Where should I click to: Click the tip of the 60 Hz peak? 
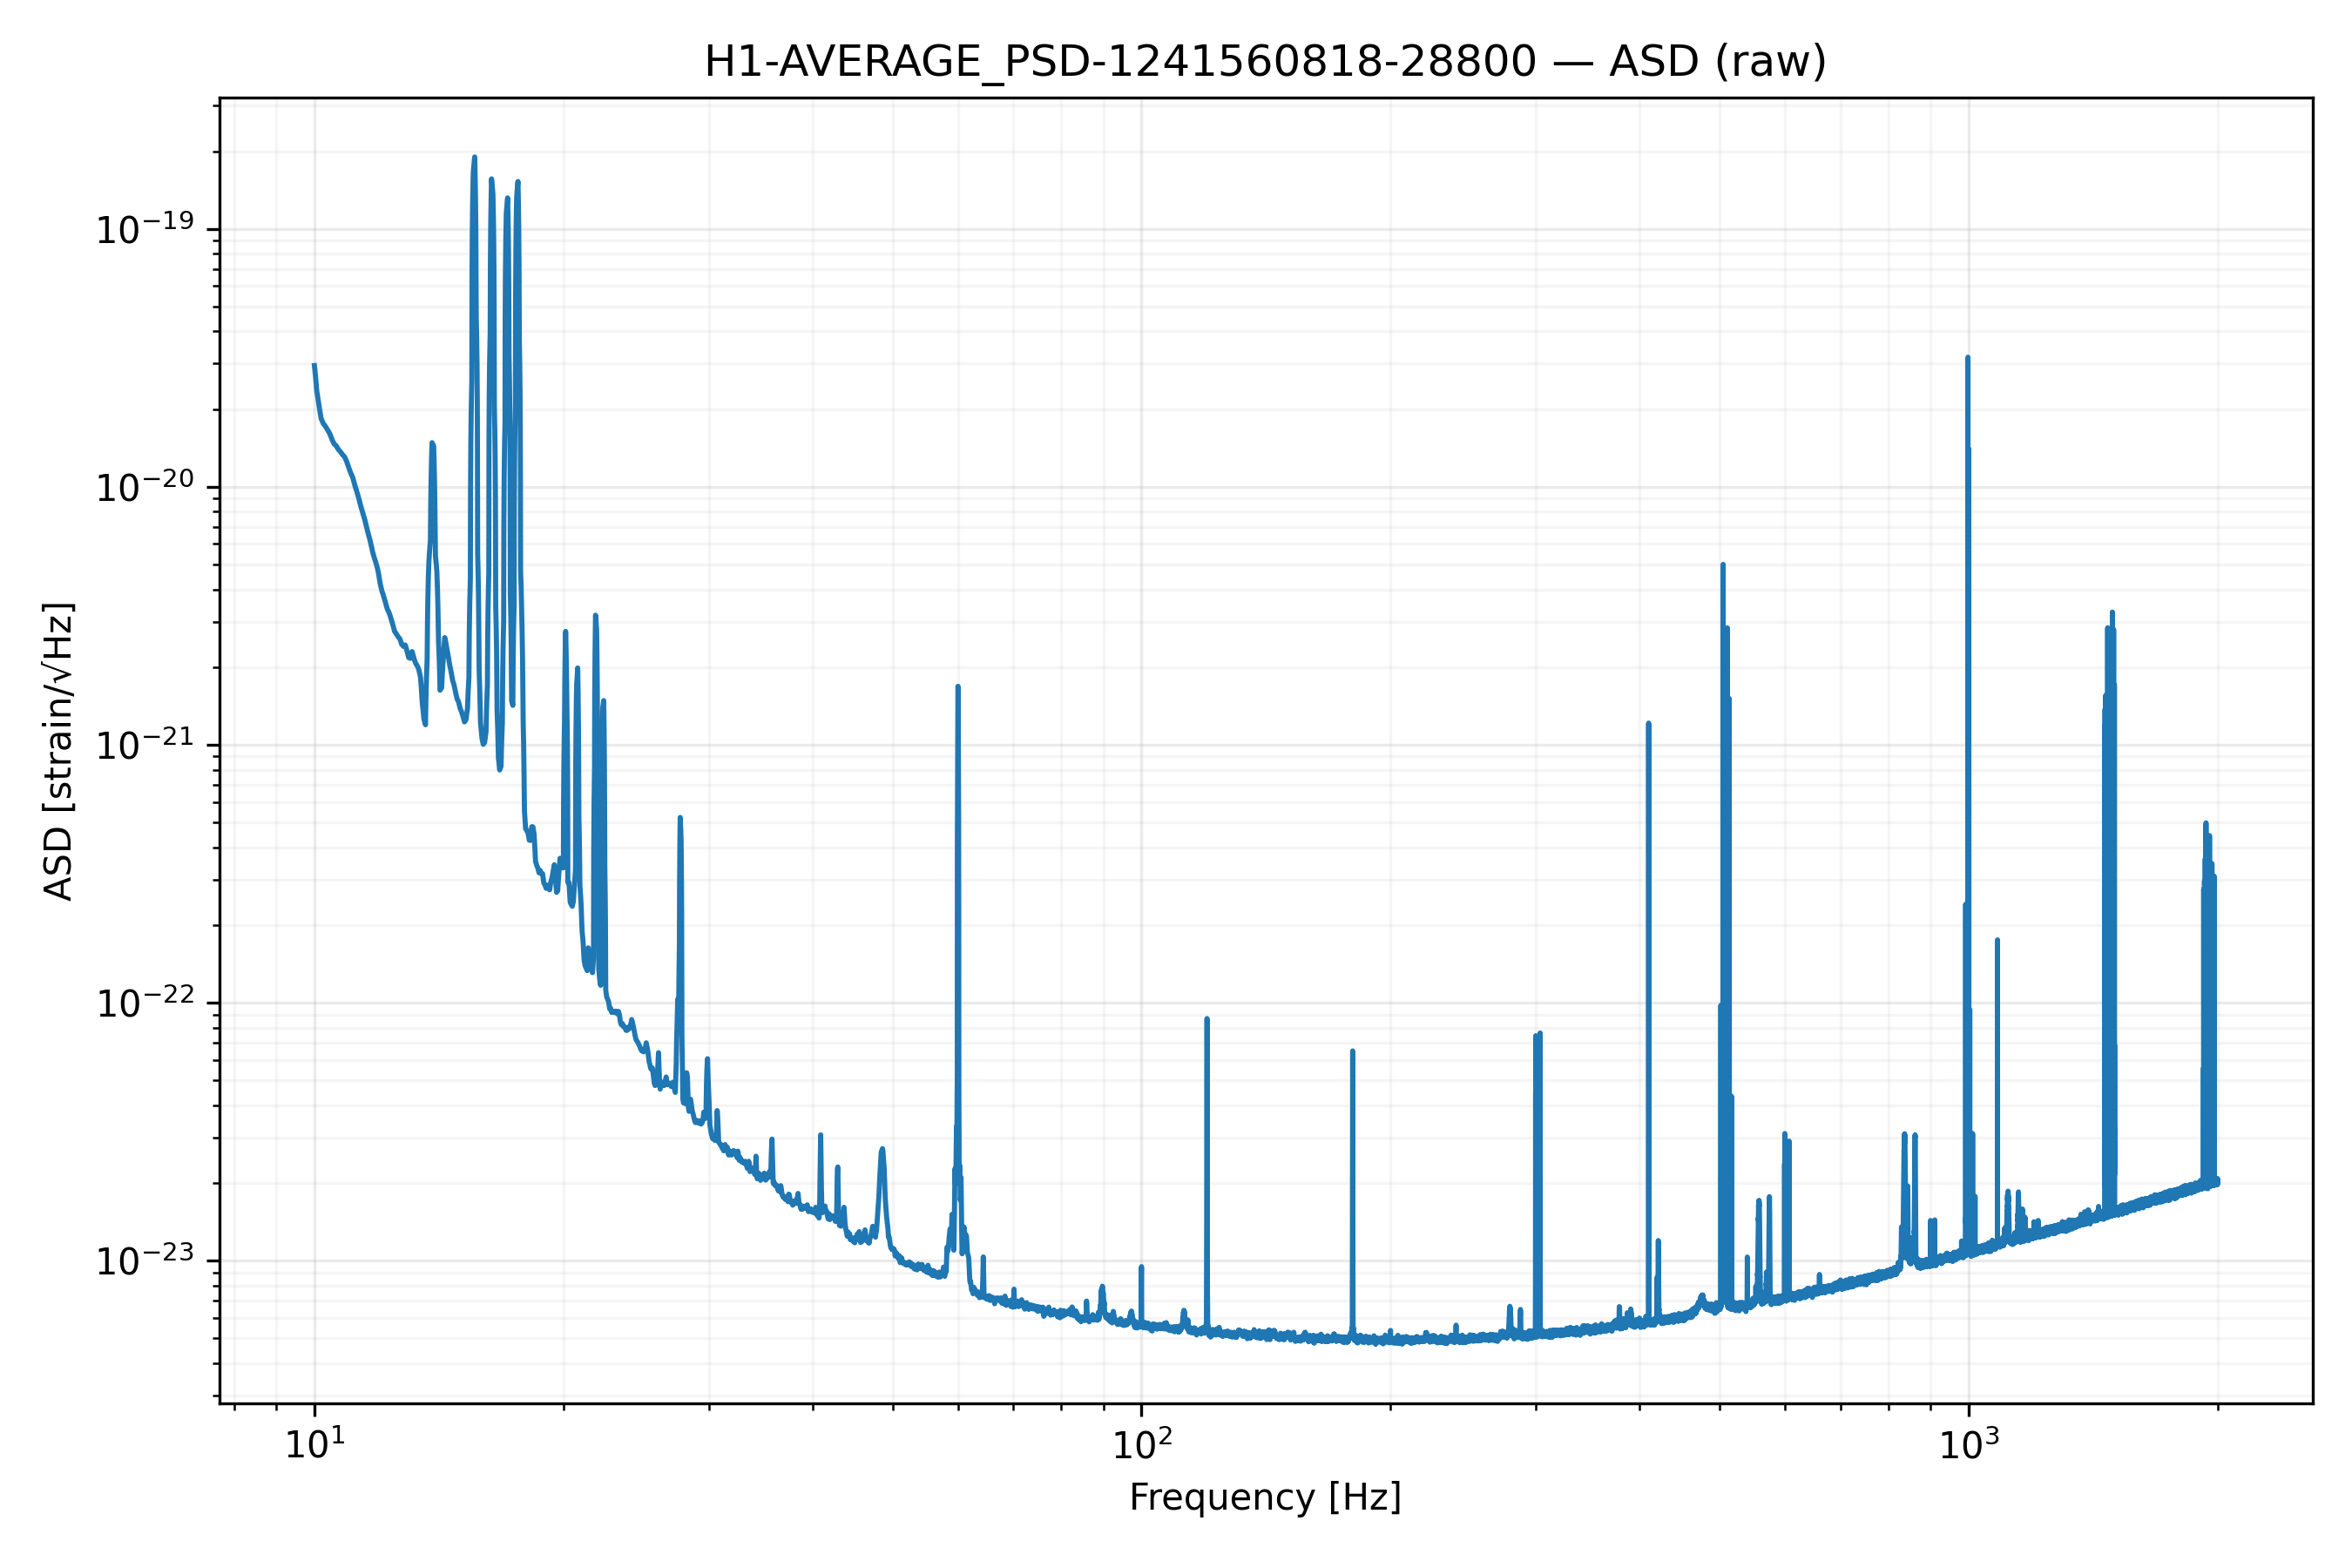point(958,688)
